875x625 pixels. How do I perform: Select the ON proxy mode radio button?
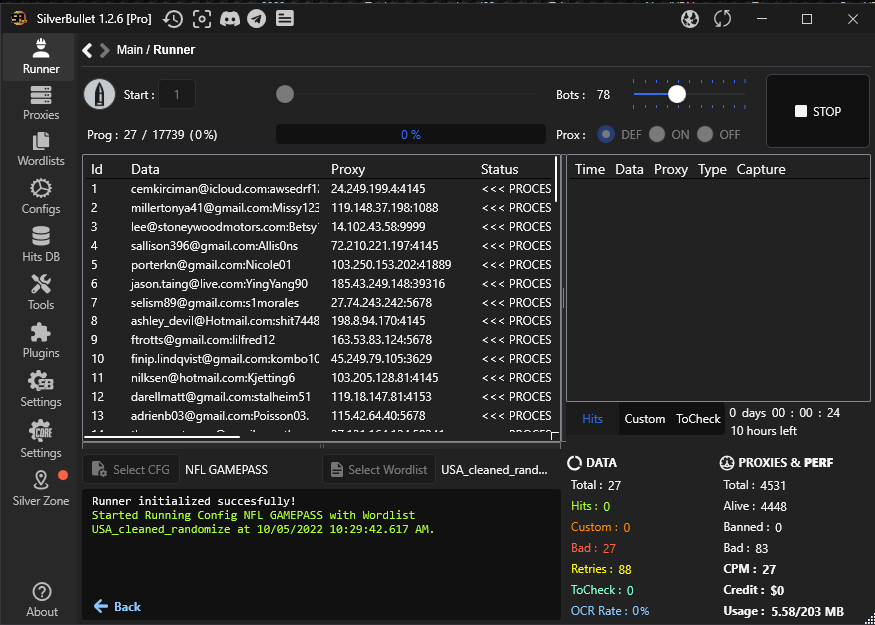pyautogui.click(x=657, y=134)
